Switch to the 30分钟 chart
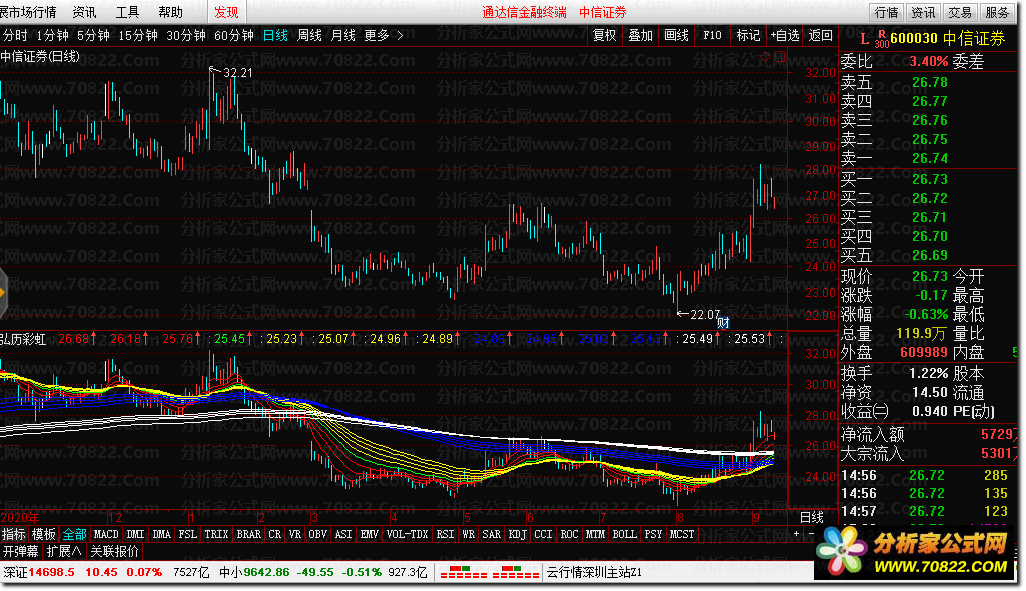Screen dimensions: 1026x591 coord(186,35)
